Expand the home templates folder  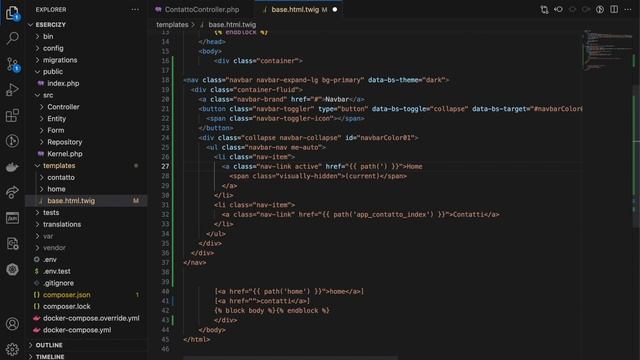(56, 189)
